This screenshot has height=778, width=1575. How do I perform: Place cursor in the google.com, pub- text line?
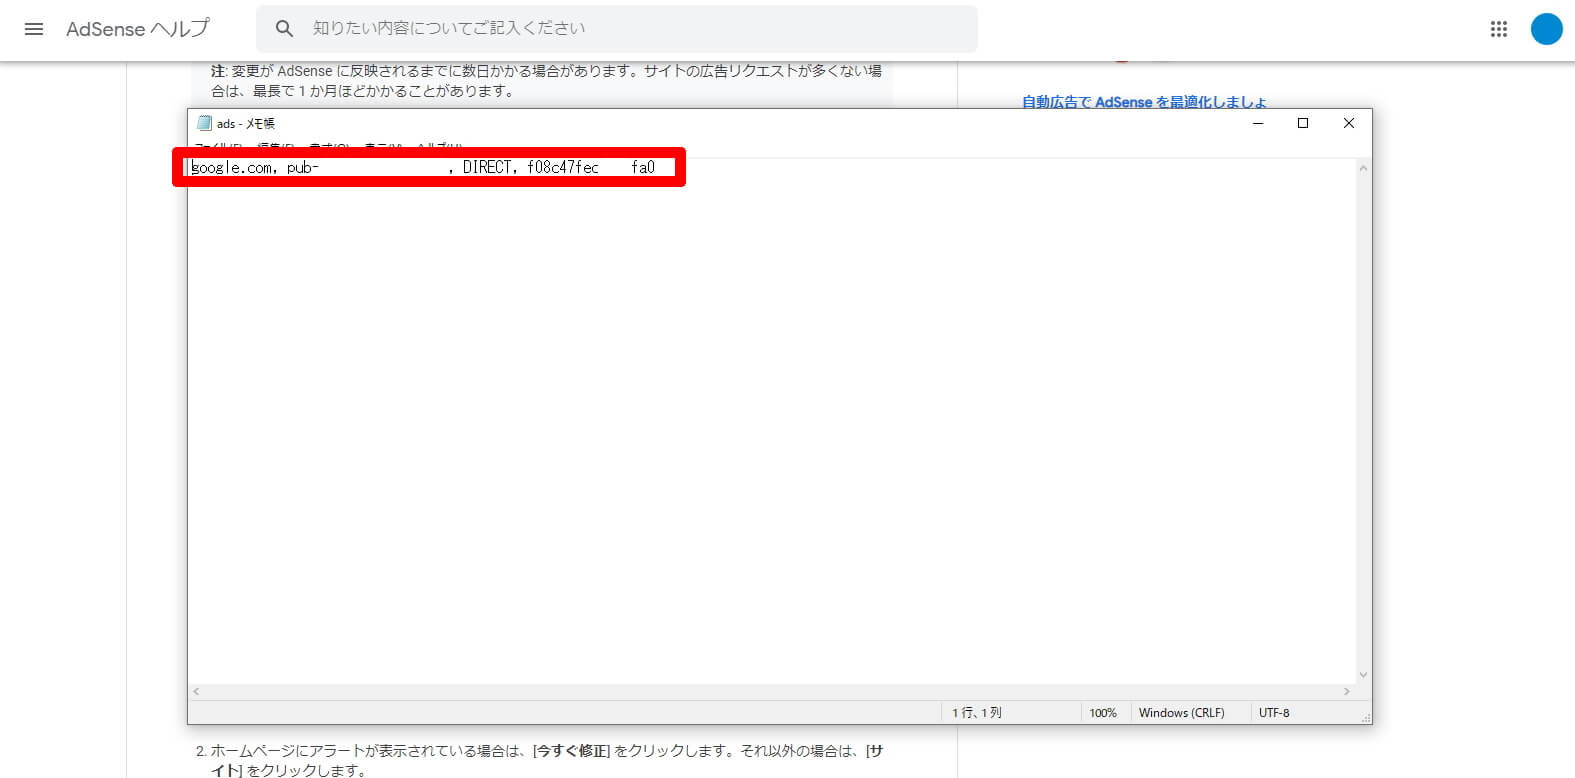tap(423, 168)
